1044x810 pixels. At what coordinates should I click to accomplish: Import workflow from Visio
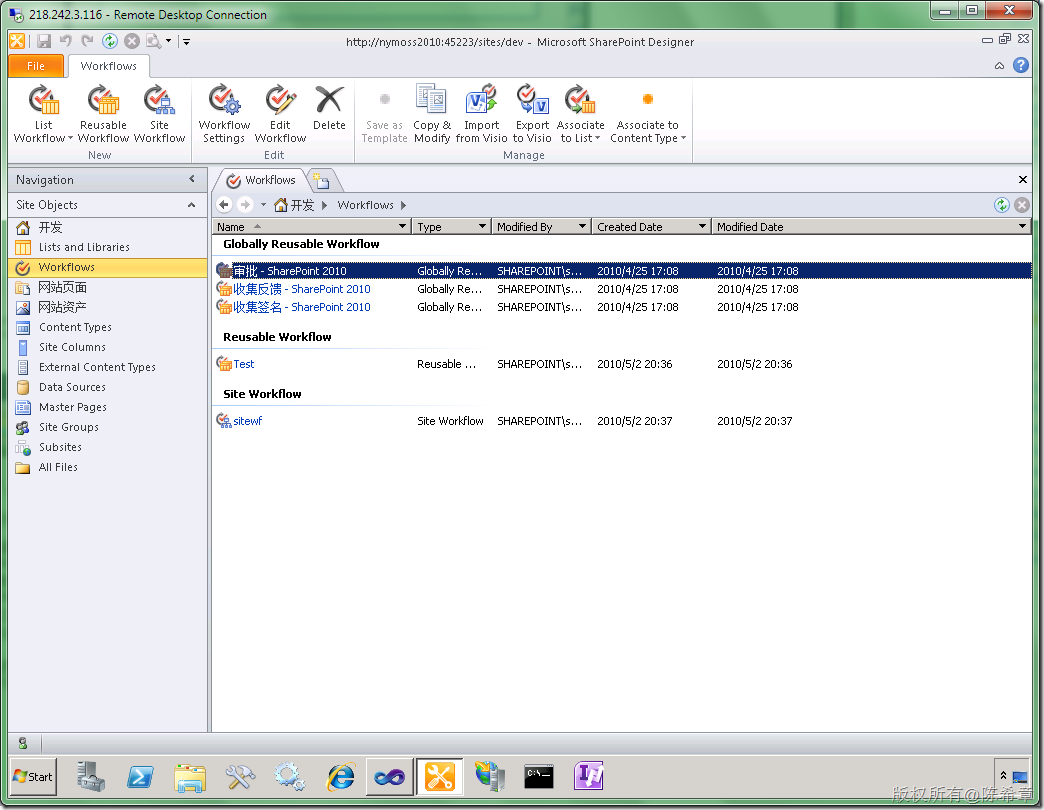click(481, 113)
